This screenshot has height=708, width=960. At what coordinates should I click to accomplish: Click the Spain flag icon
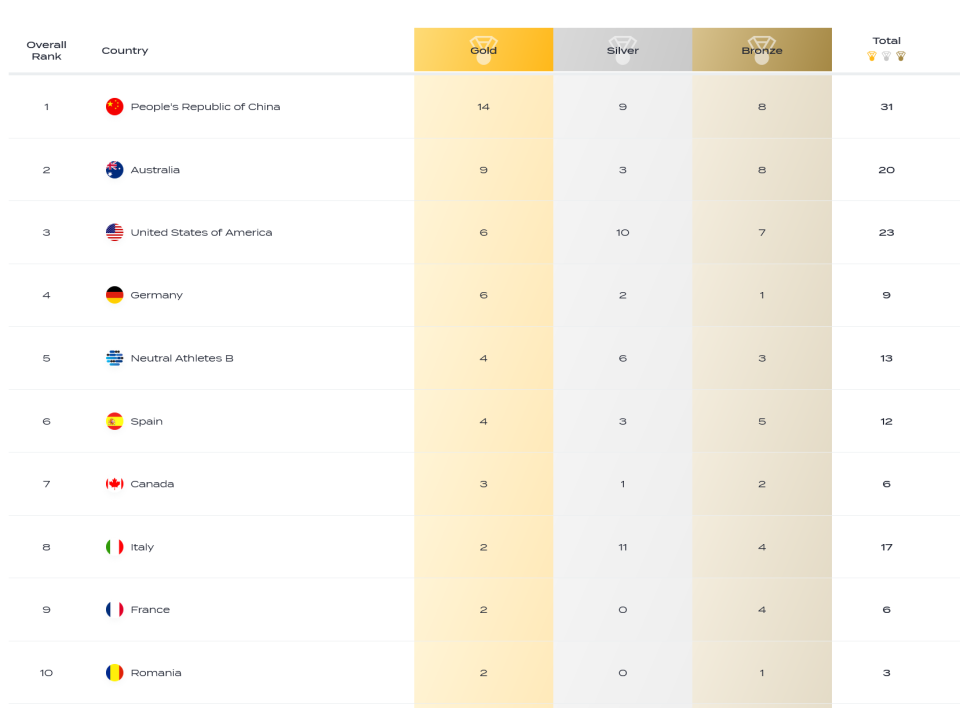[x=114, y=421]
